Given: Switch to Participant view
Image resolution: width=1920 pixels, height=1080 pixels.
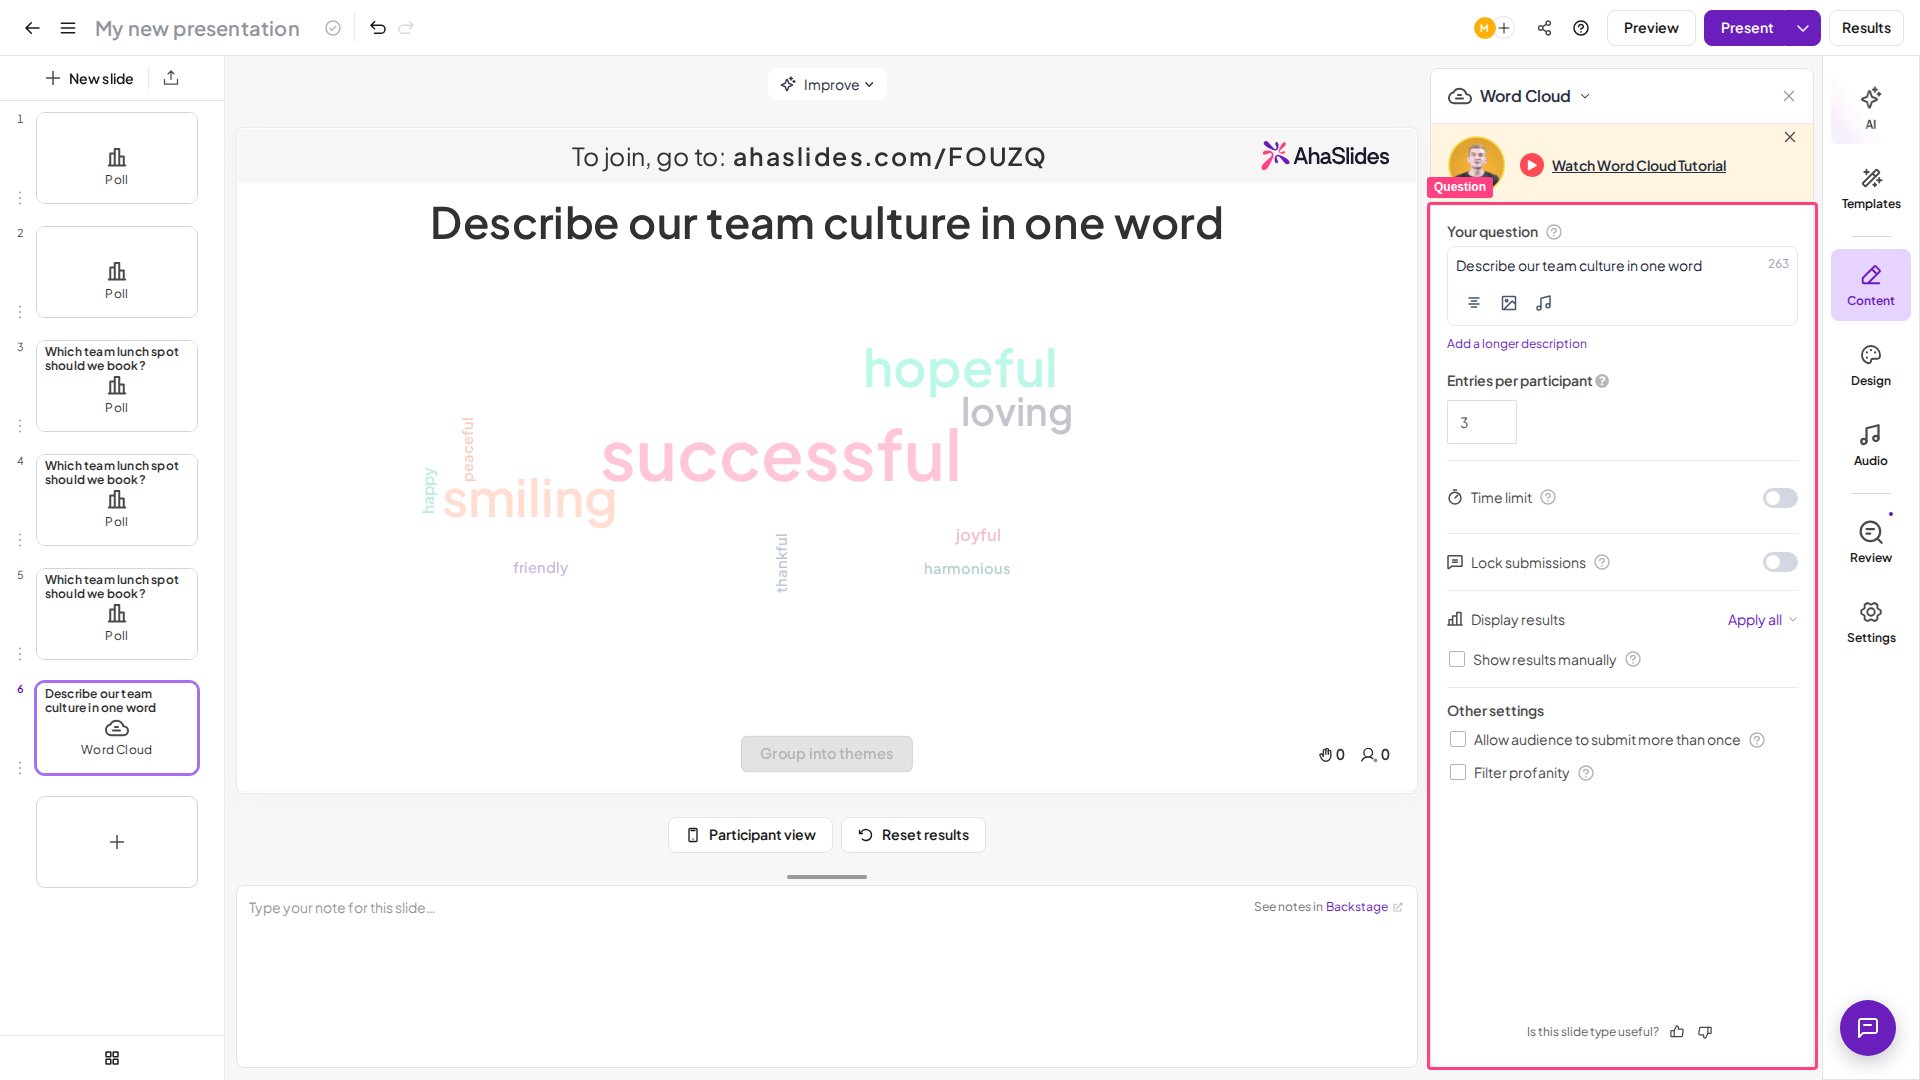Looking at the screenshot, I should click(x=750, y=835).
